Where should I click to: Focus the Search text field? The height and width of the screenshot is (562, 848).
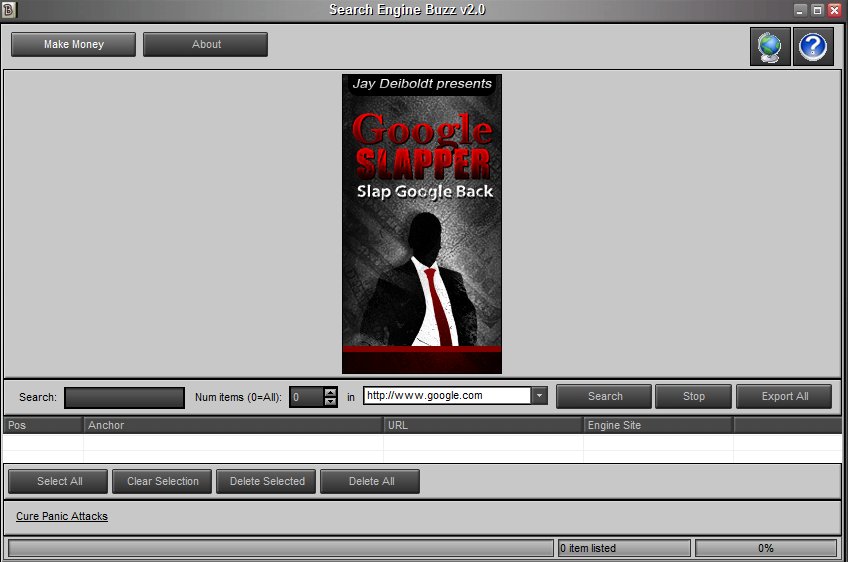coord(124,398)
